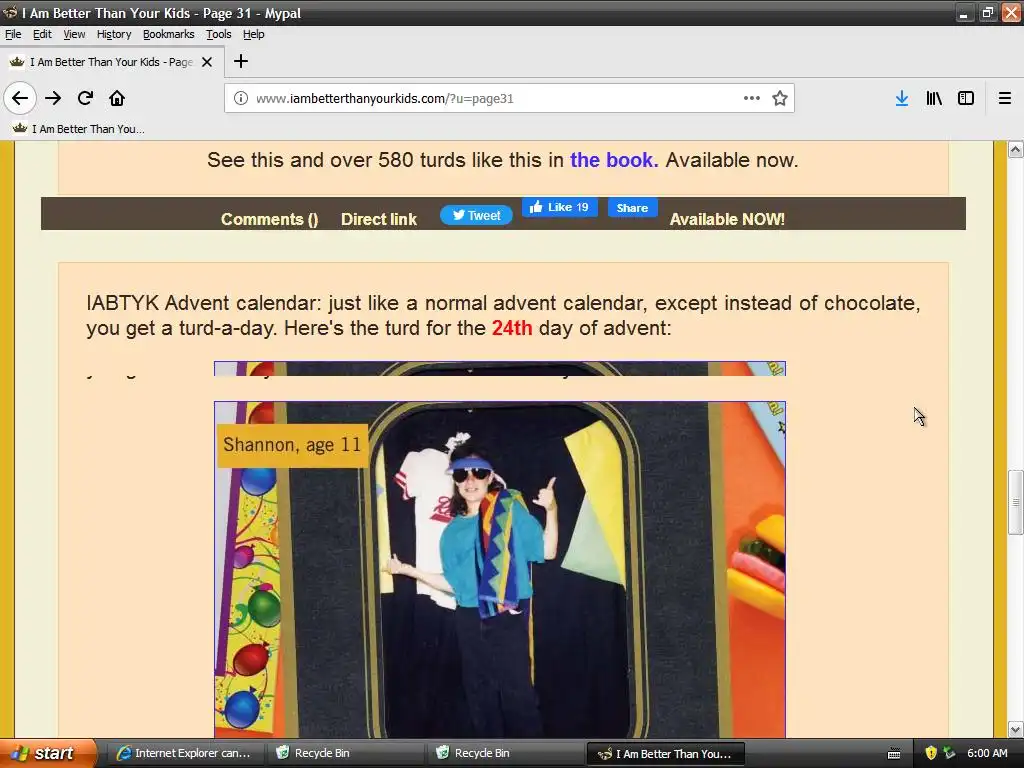Image resolution: width=1024 pixels, height=768 pixels.
Task: Go back to the previous page
Action: pos(20,98)
